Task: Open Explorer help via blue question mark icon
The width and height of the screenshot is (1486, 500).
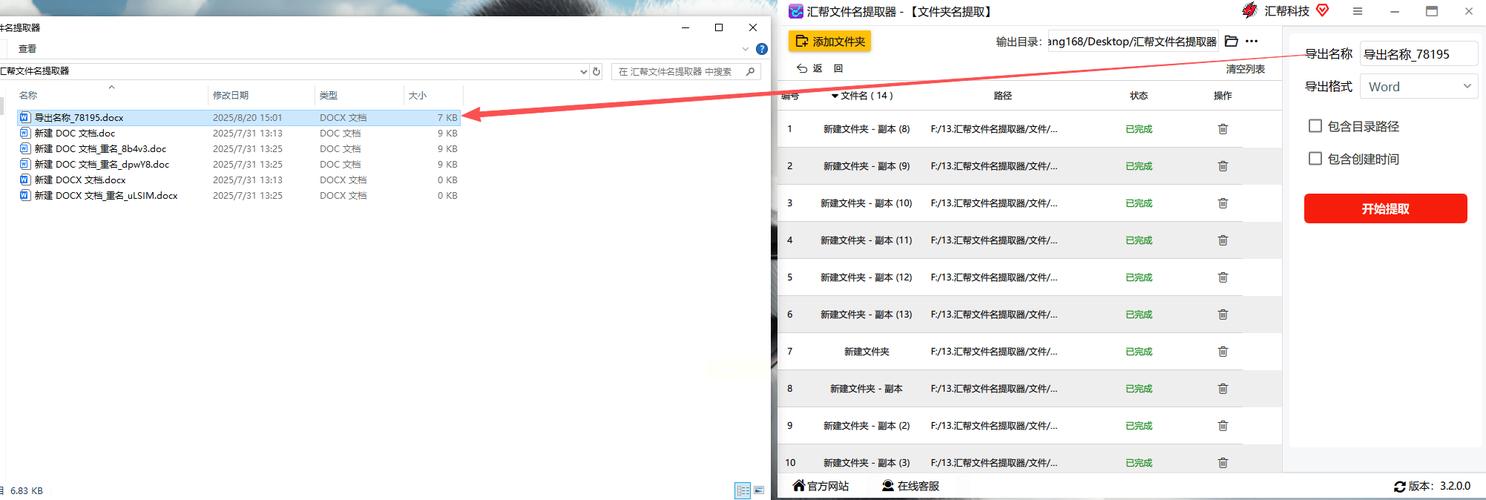Action: tap(761, 48)
